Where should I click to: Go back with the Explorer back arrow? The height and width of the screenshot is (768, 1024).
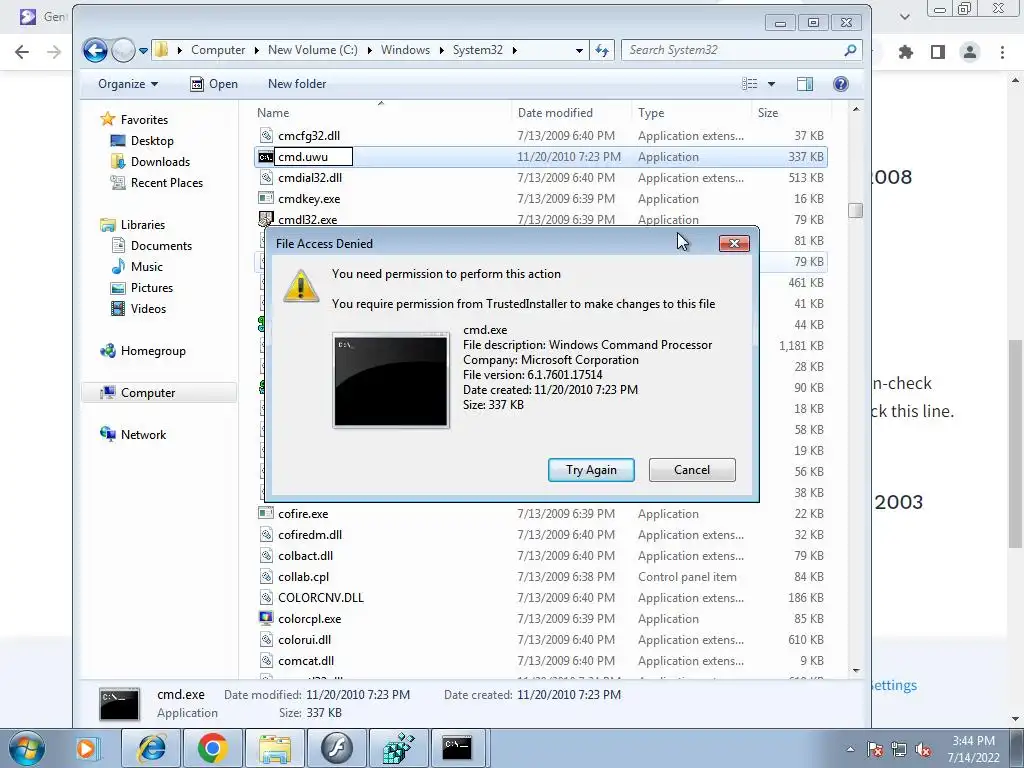pos(95,50)
